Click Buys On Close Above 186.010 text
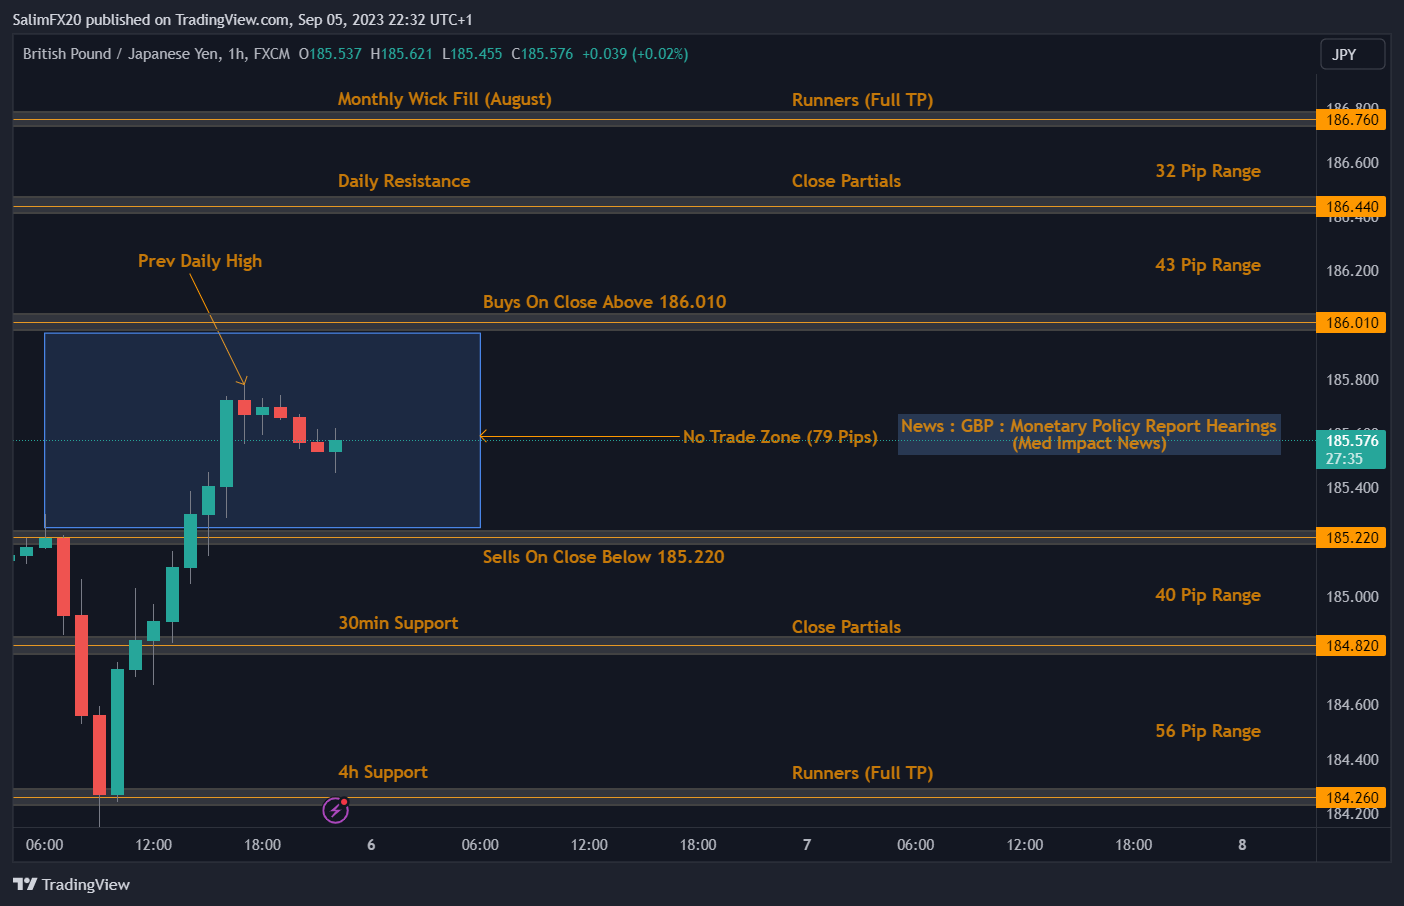Viewport: 1404px width, 906px height. tap(604, 302)
